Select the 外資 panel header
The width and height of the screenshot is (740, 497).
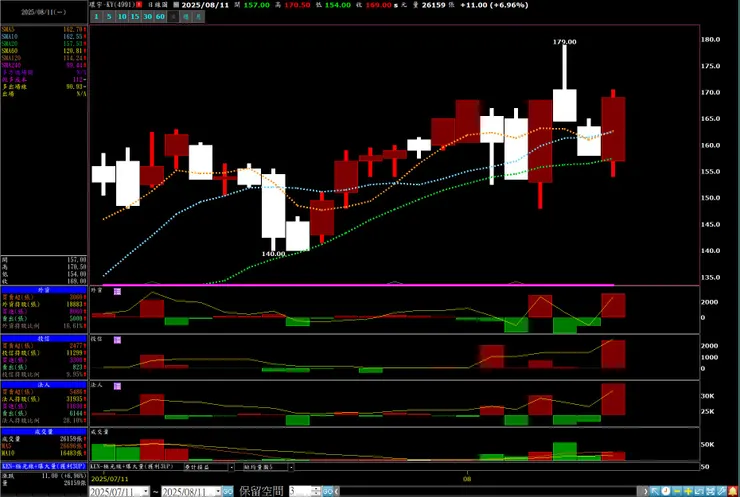pos(44,290)
